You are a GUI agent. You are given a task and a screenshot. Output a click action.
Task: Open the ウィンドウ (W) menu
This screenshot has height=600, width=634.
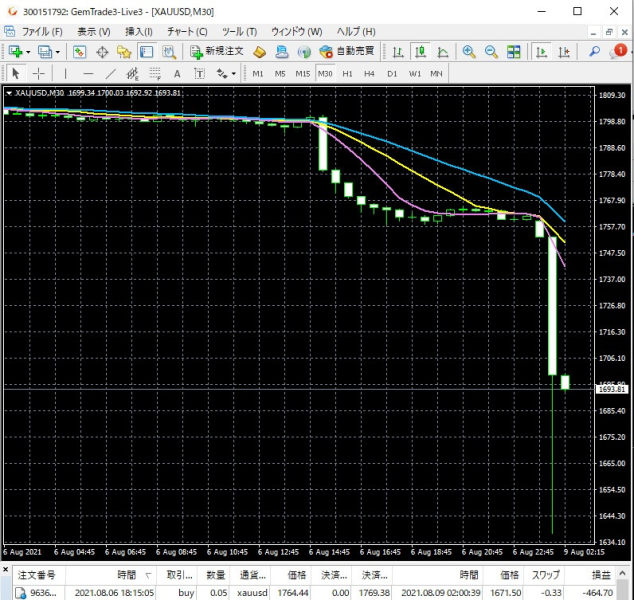pos(296,32)
